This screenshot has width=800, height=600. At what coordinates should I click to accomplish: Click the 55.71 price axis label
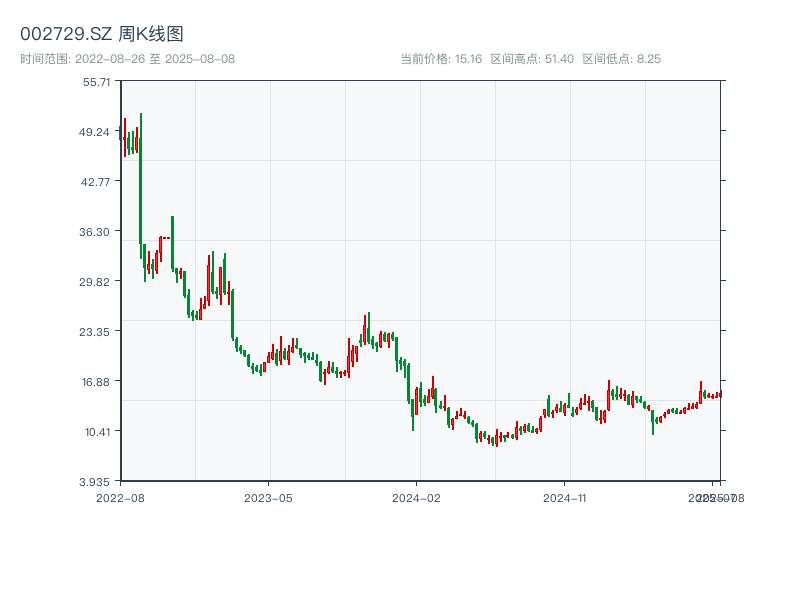pos(97,82)
